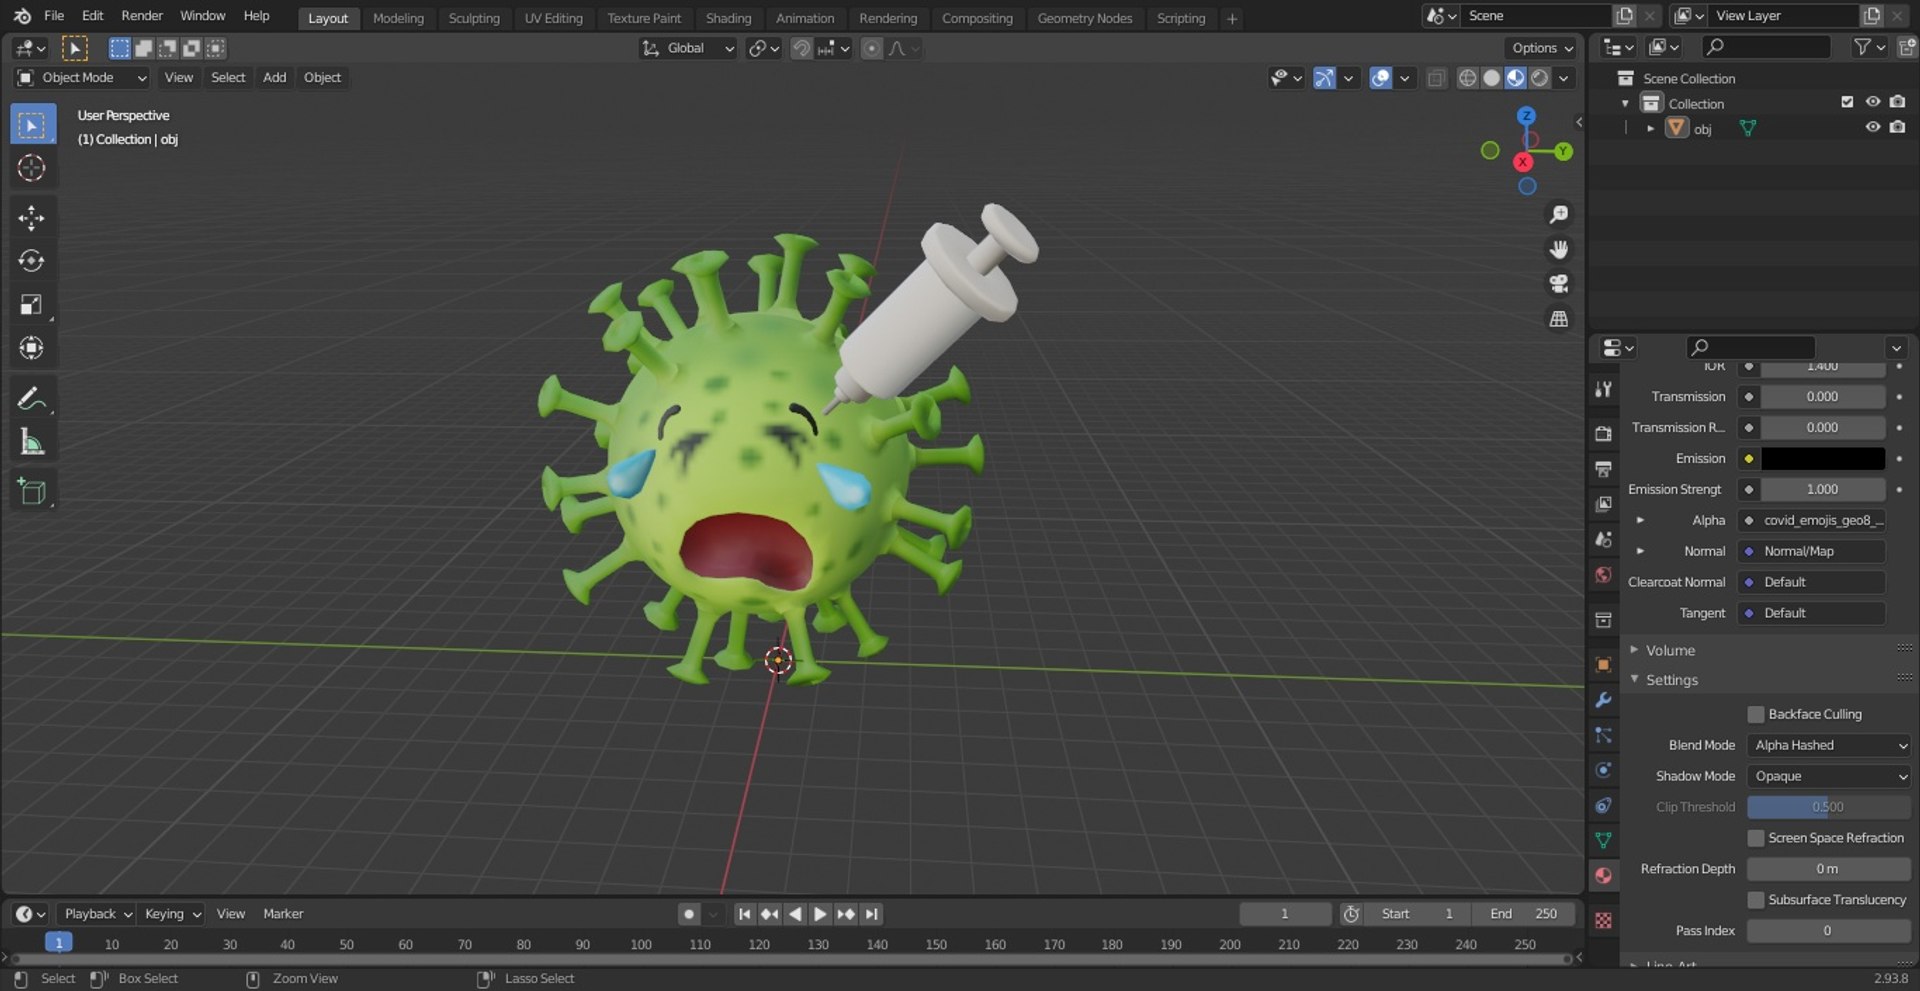Click the viewport zoom magnifier icon
This screenshot has width=1920, height=991.
[x=1558, y=215]
